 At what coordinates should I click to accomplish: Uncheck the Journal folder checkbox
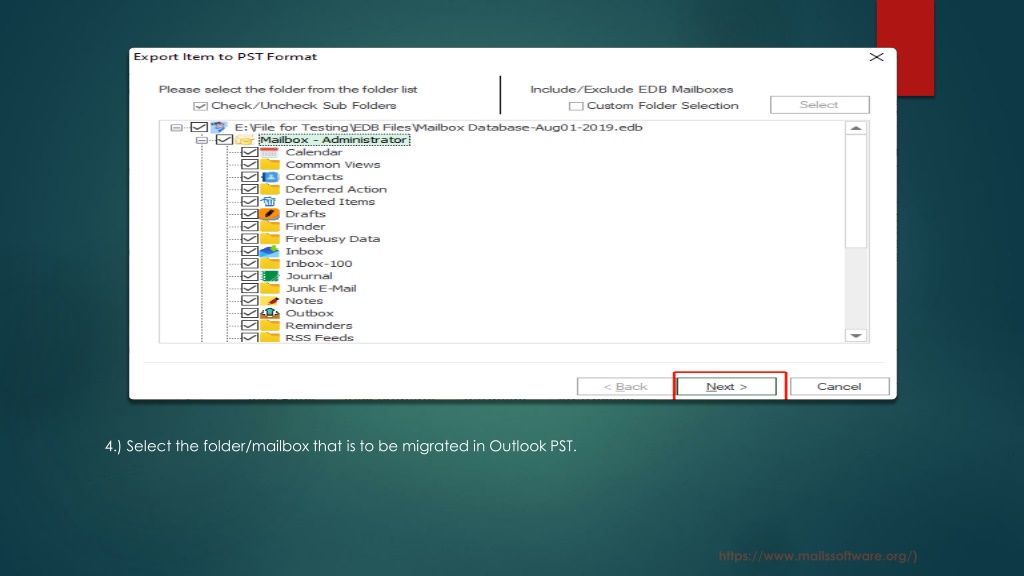pos(249,276)
